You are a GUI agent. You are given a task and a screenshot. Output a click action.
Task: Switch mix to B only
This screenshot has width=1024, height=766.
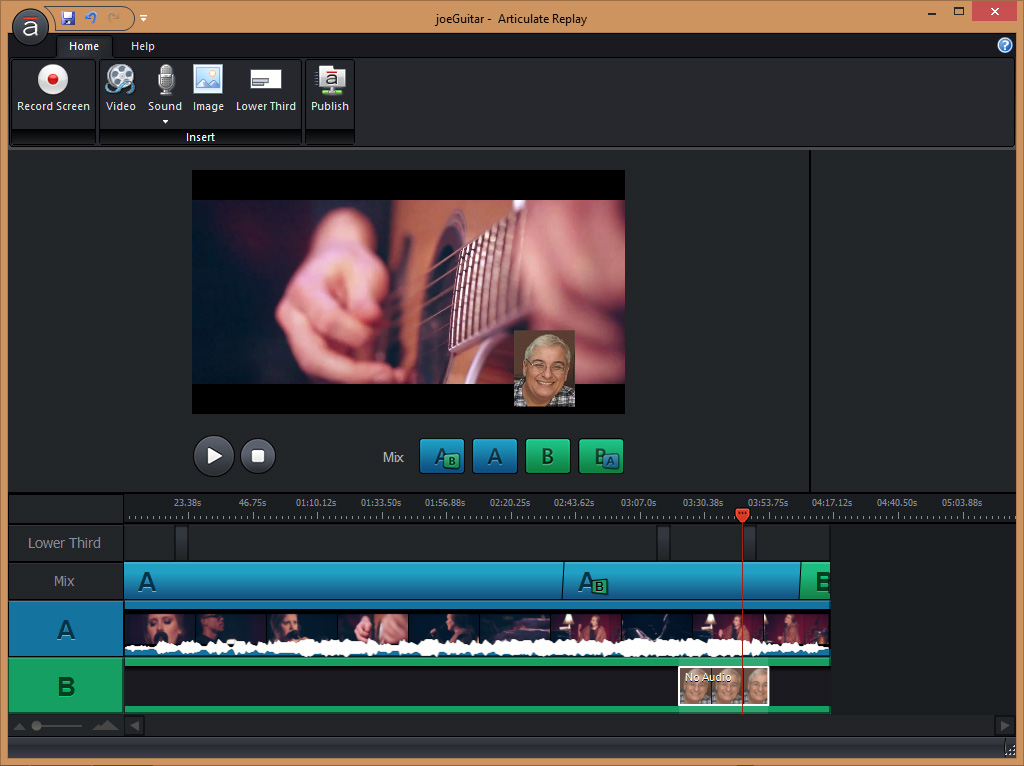point(547,456)
